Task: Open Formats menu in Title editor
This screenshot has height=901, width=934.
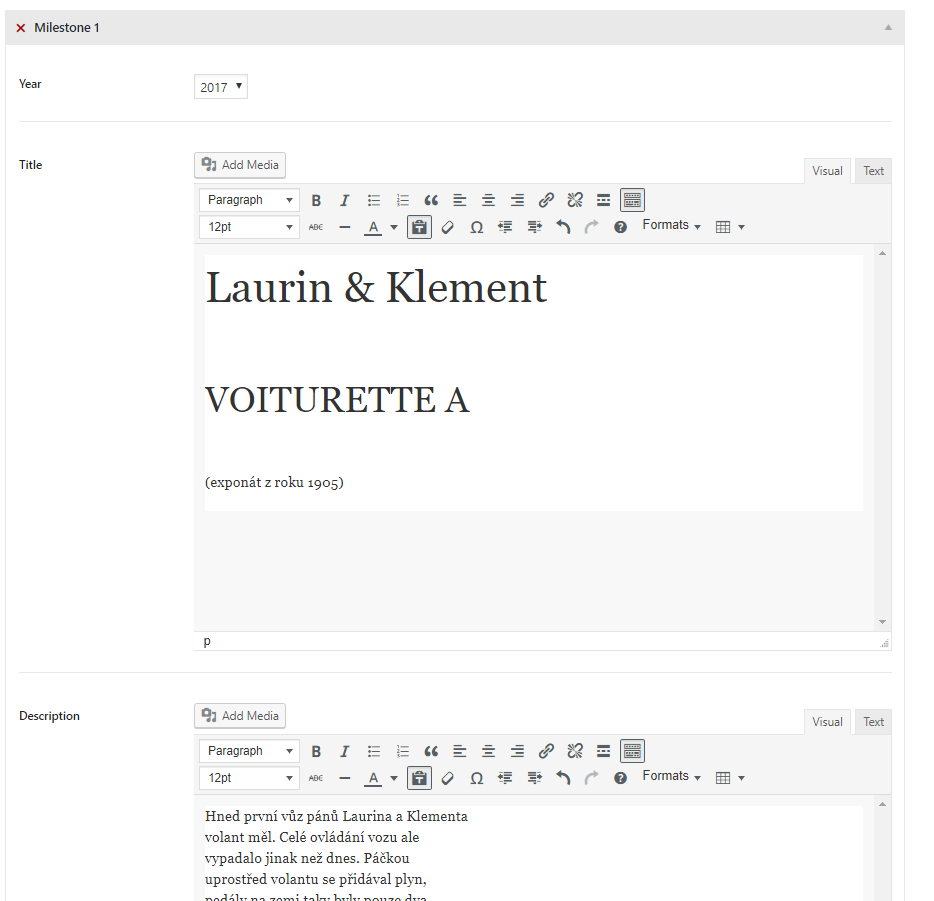Action: (x=671, y=225)
